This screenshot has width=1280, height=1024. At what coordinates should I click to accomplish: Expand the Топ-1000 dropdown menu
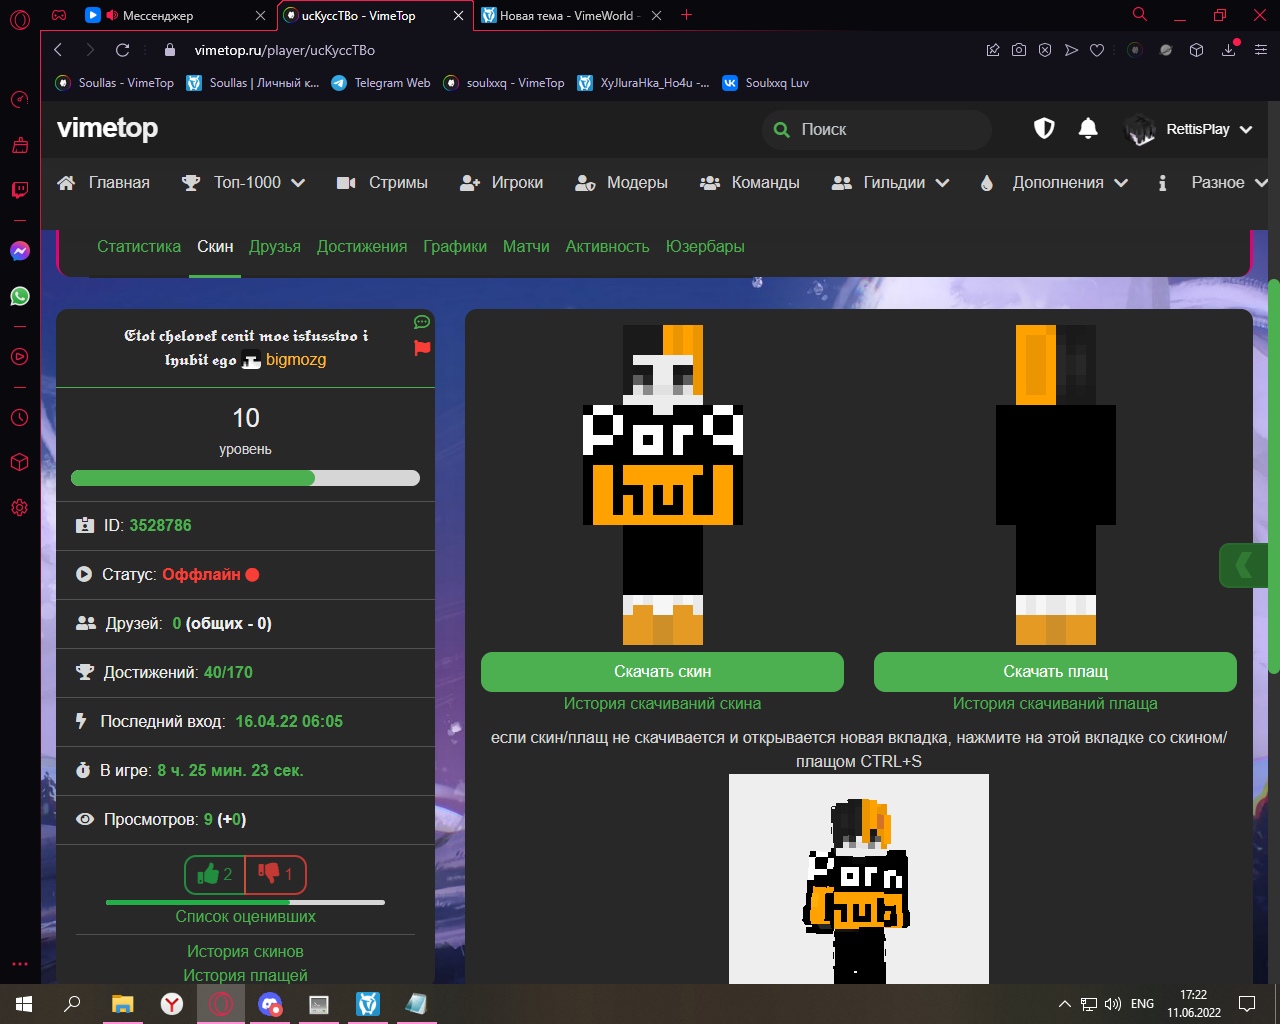243,183
